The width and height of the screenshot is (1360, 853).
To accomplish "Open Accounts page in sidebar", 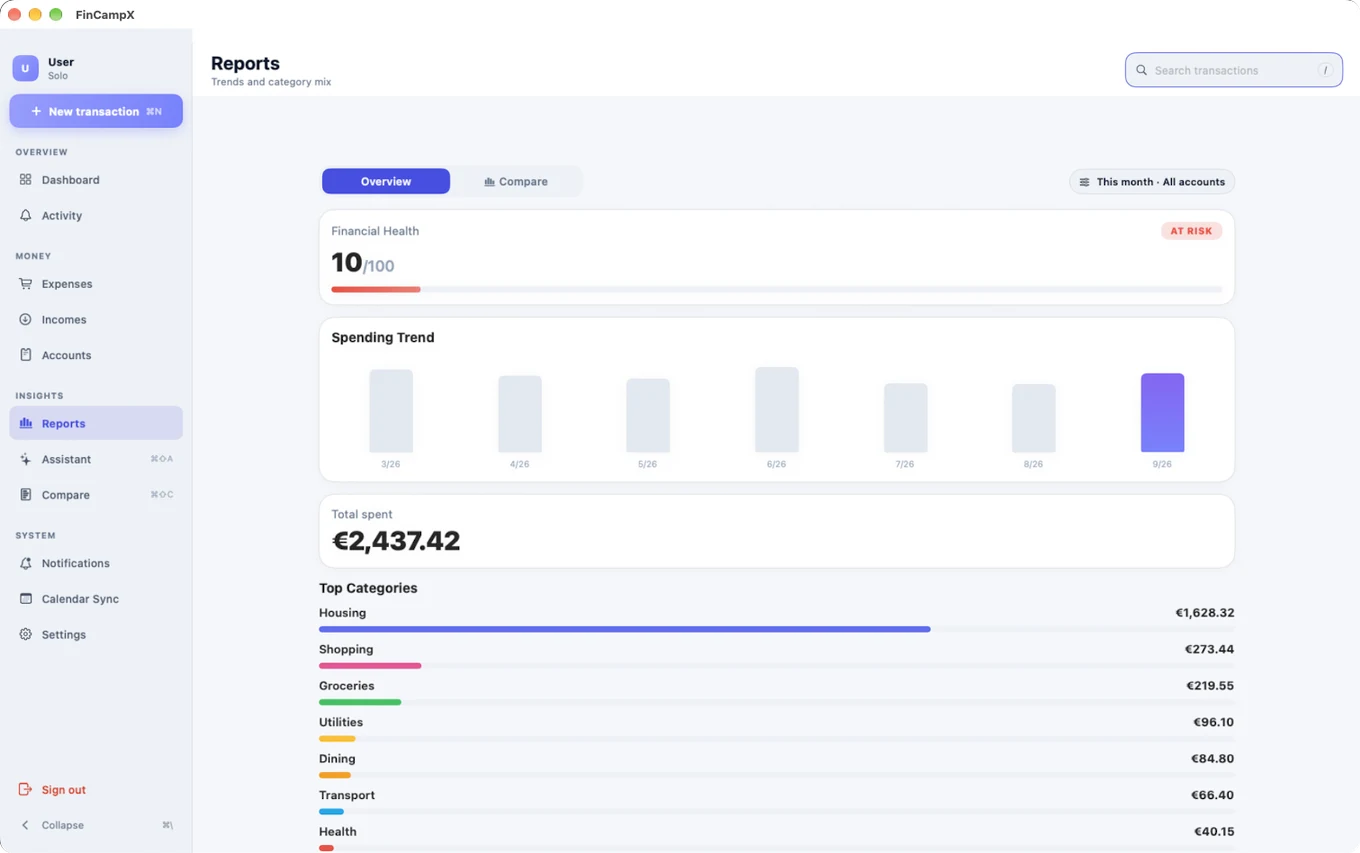I will (96, 355).
